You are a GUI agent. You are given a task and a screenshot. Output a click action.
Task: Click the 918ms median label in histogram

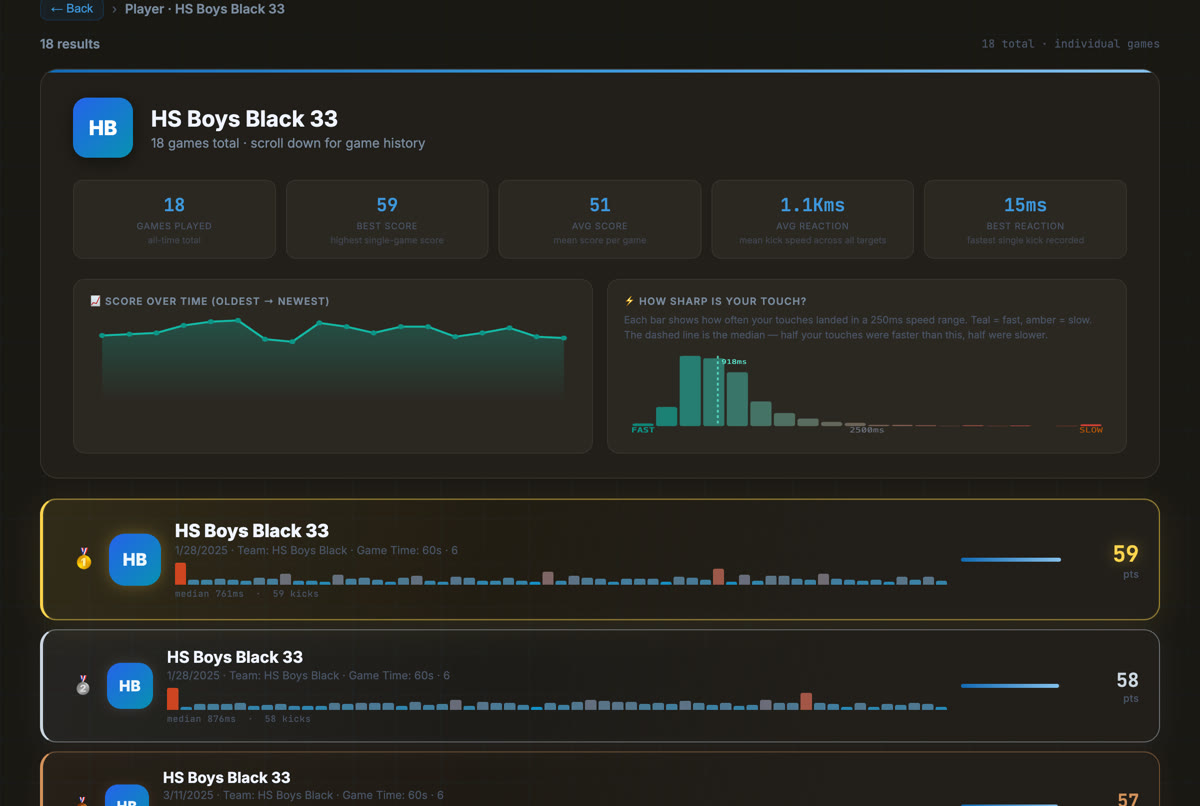734,361
